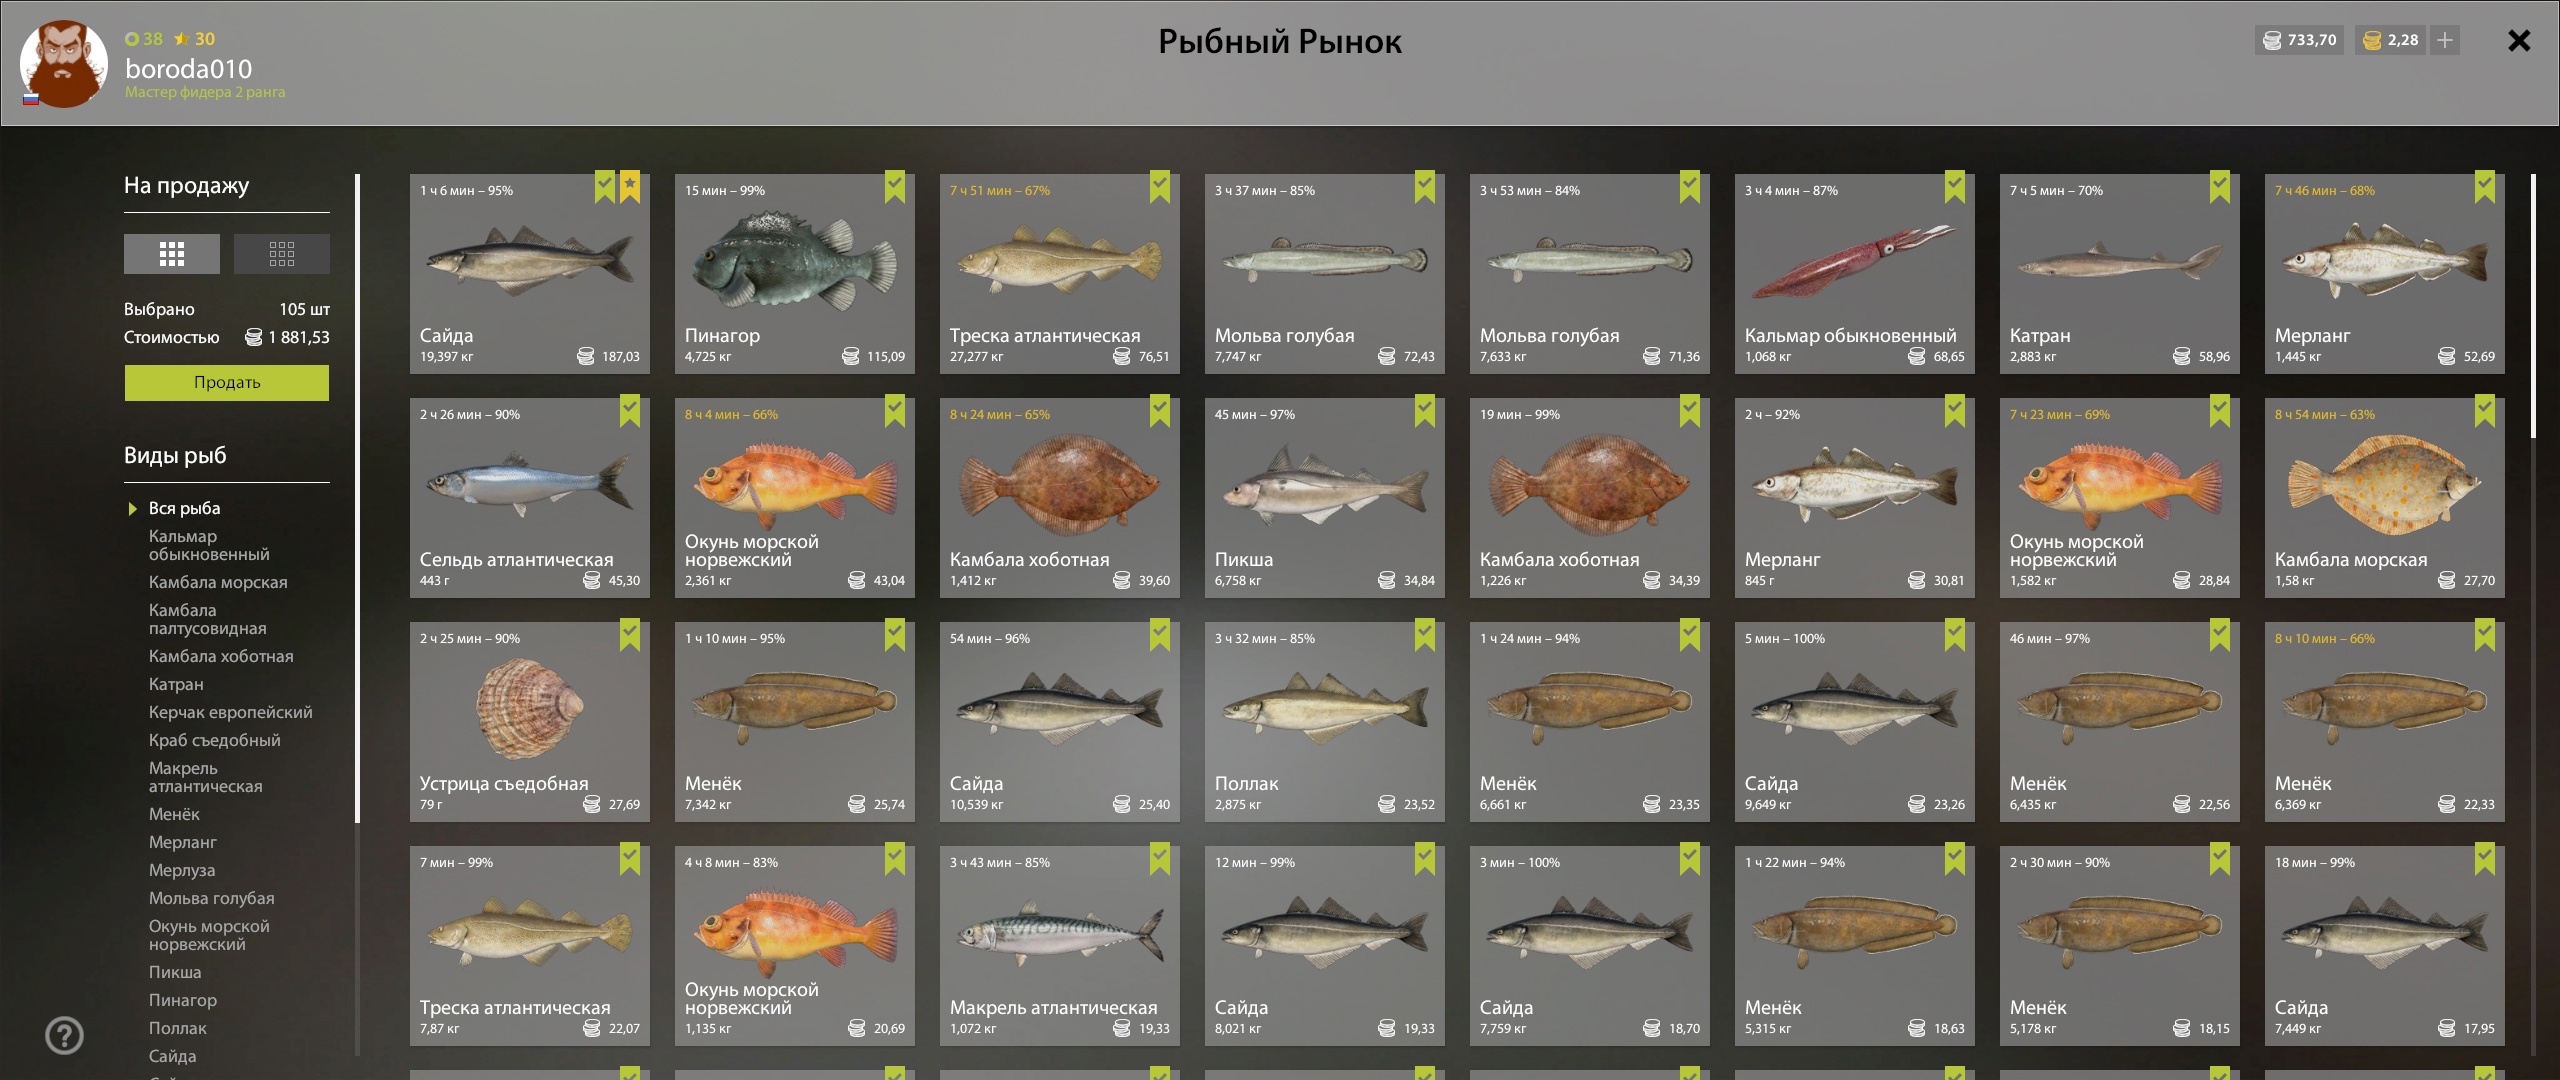This screenshot has height=1080, width=2560.
Task: Click the gold star badge on Сайда card
Action: coord(630,187)
